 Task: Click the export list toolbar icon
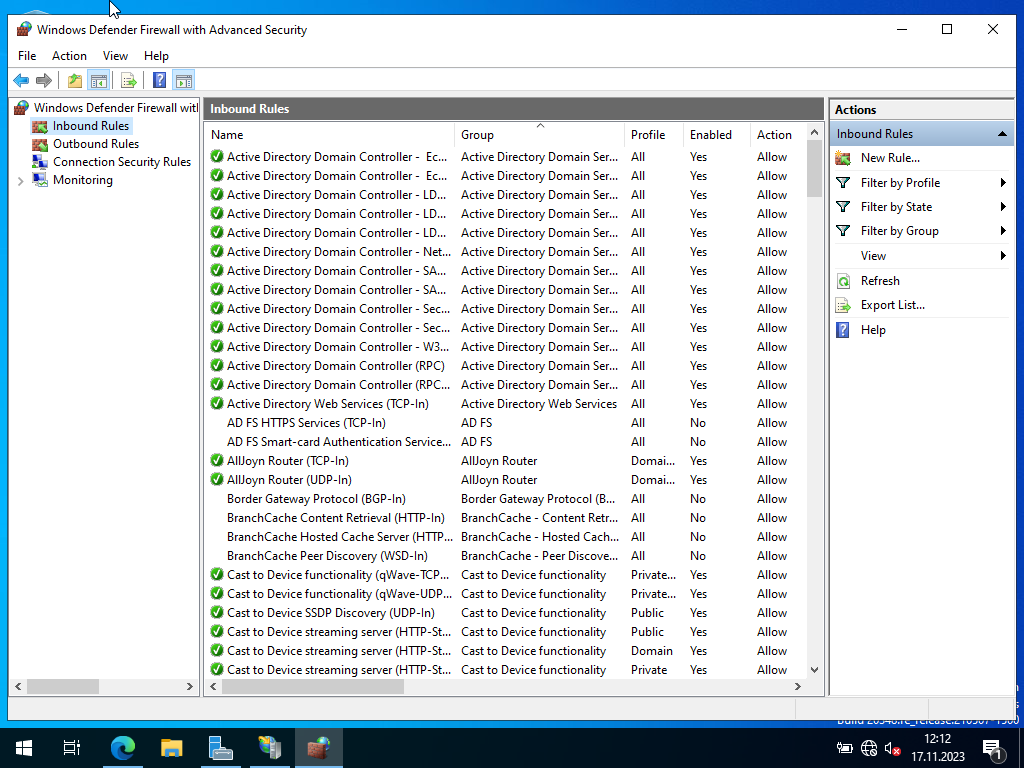[129, 80]
